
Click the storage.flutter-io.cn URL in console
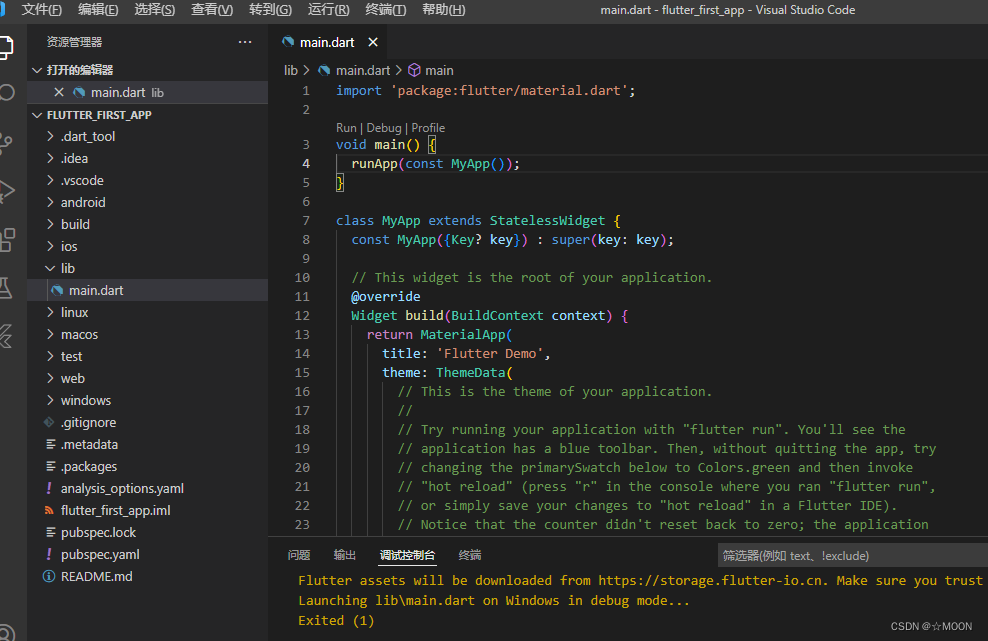tap(711, 580)
